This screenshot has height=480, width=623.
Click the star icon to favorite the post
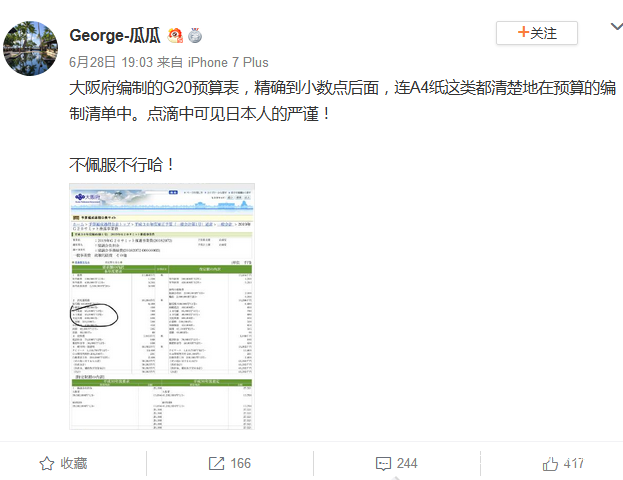pyautogui.click(x=47, y=463)
